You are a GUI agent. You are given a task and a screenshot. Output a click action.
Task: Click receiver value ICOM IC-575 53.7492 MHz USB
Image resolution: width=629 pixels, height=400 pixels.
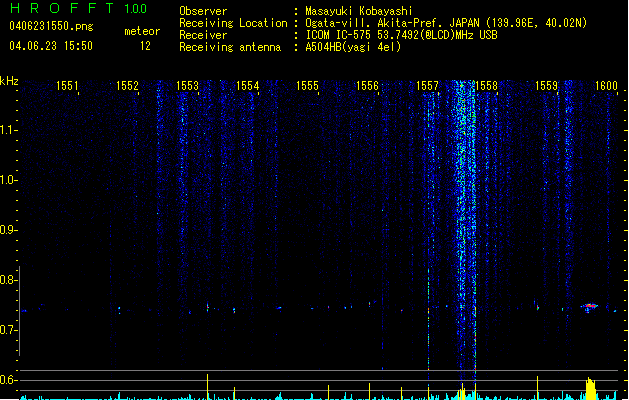pos(402,35)
